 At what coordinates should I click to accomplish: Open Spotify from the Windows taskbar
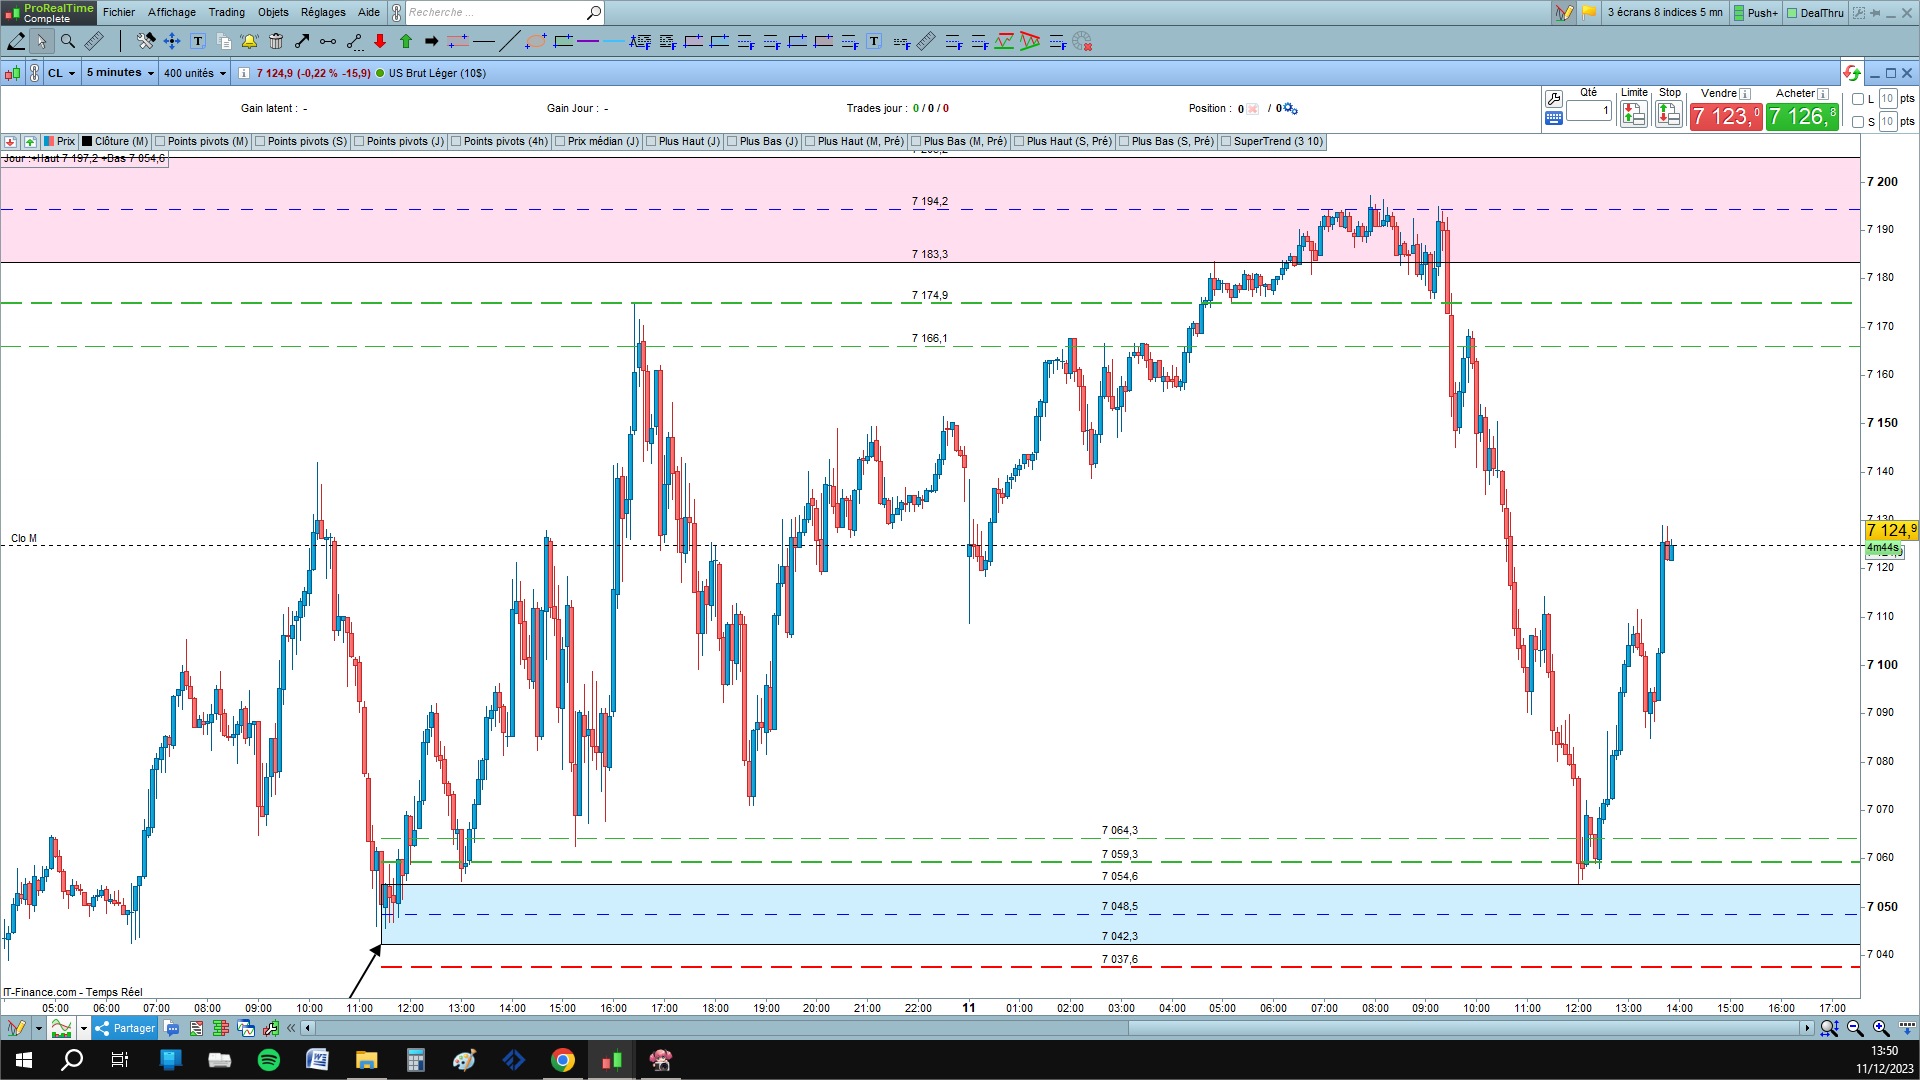[x=269, y=1060]
